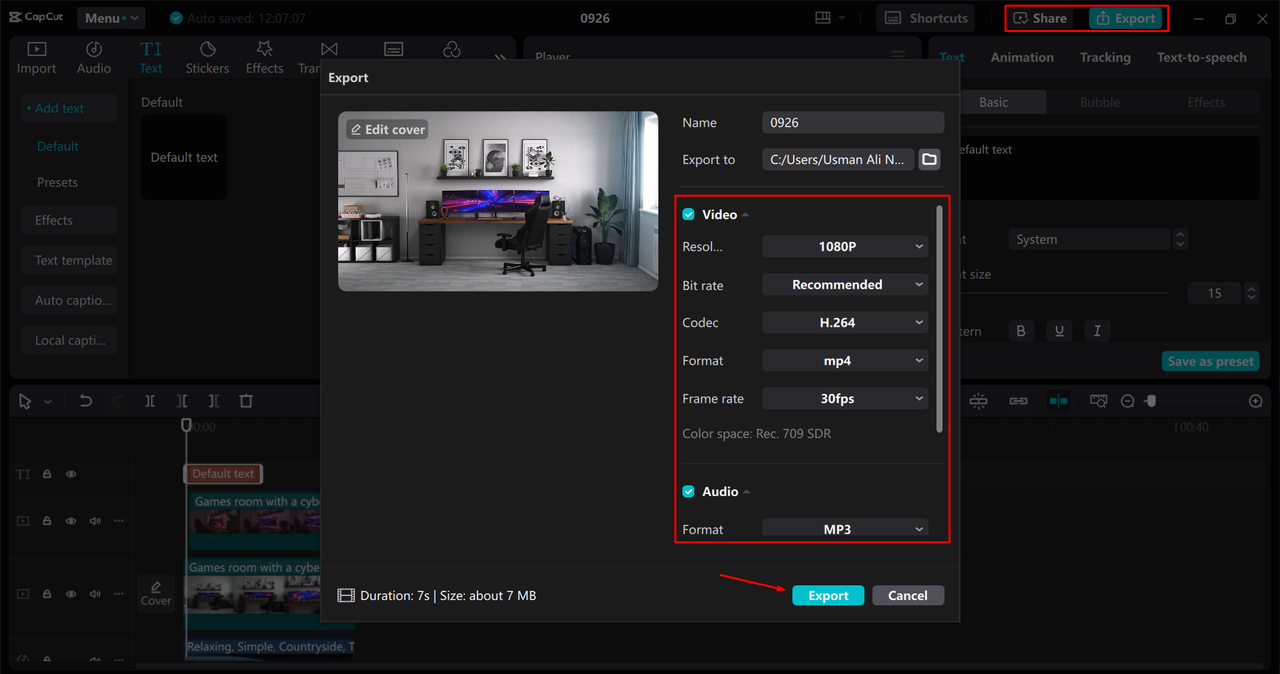The height and width of the screenshot is (674, 1280).
Task: Open the Import media tab icon
Action: click(36, 49)
